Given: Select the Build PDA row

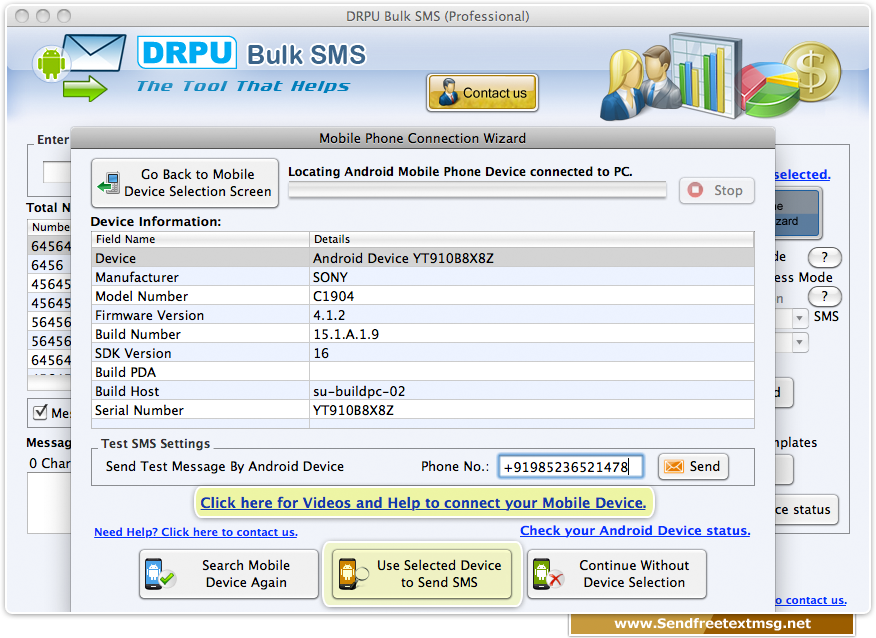Looking at the screenshot, I should point(422,372).
